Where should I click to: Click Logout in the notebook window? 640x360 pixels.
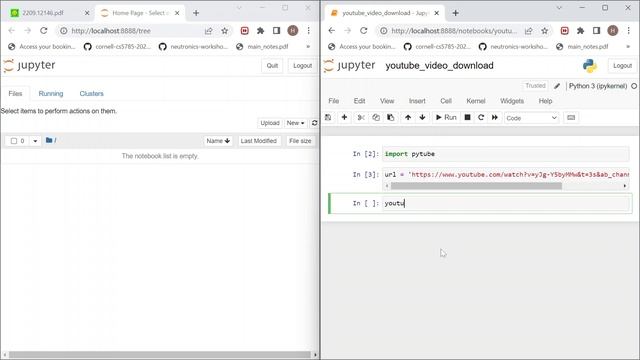tap(622, 66)
